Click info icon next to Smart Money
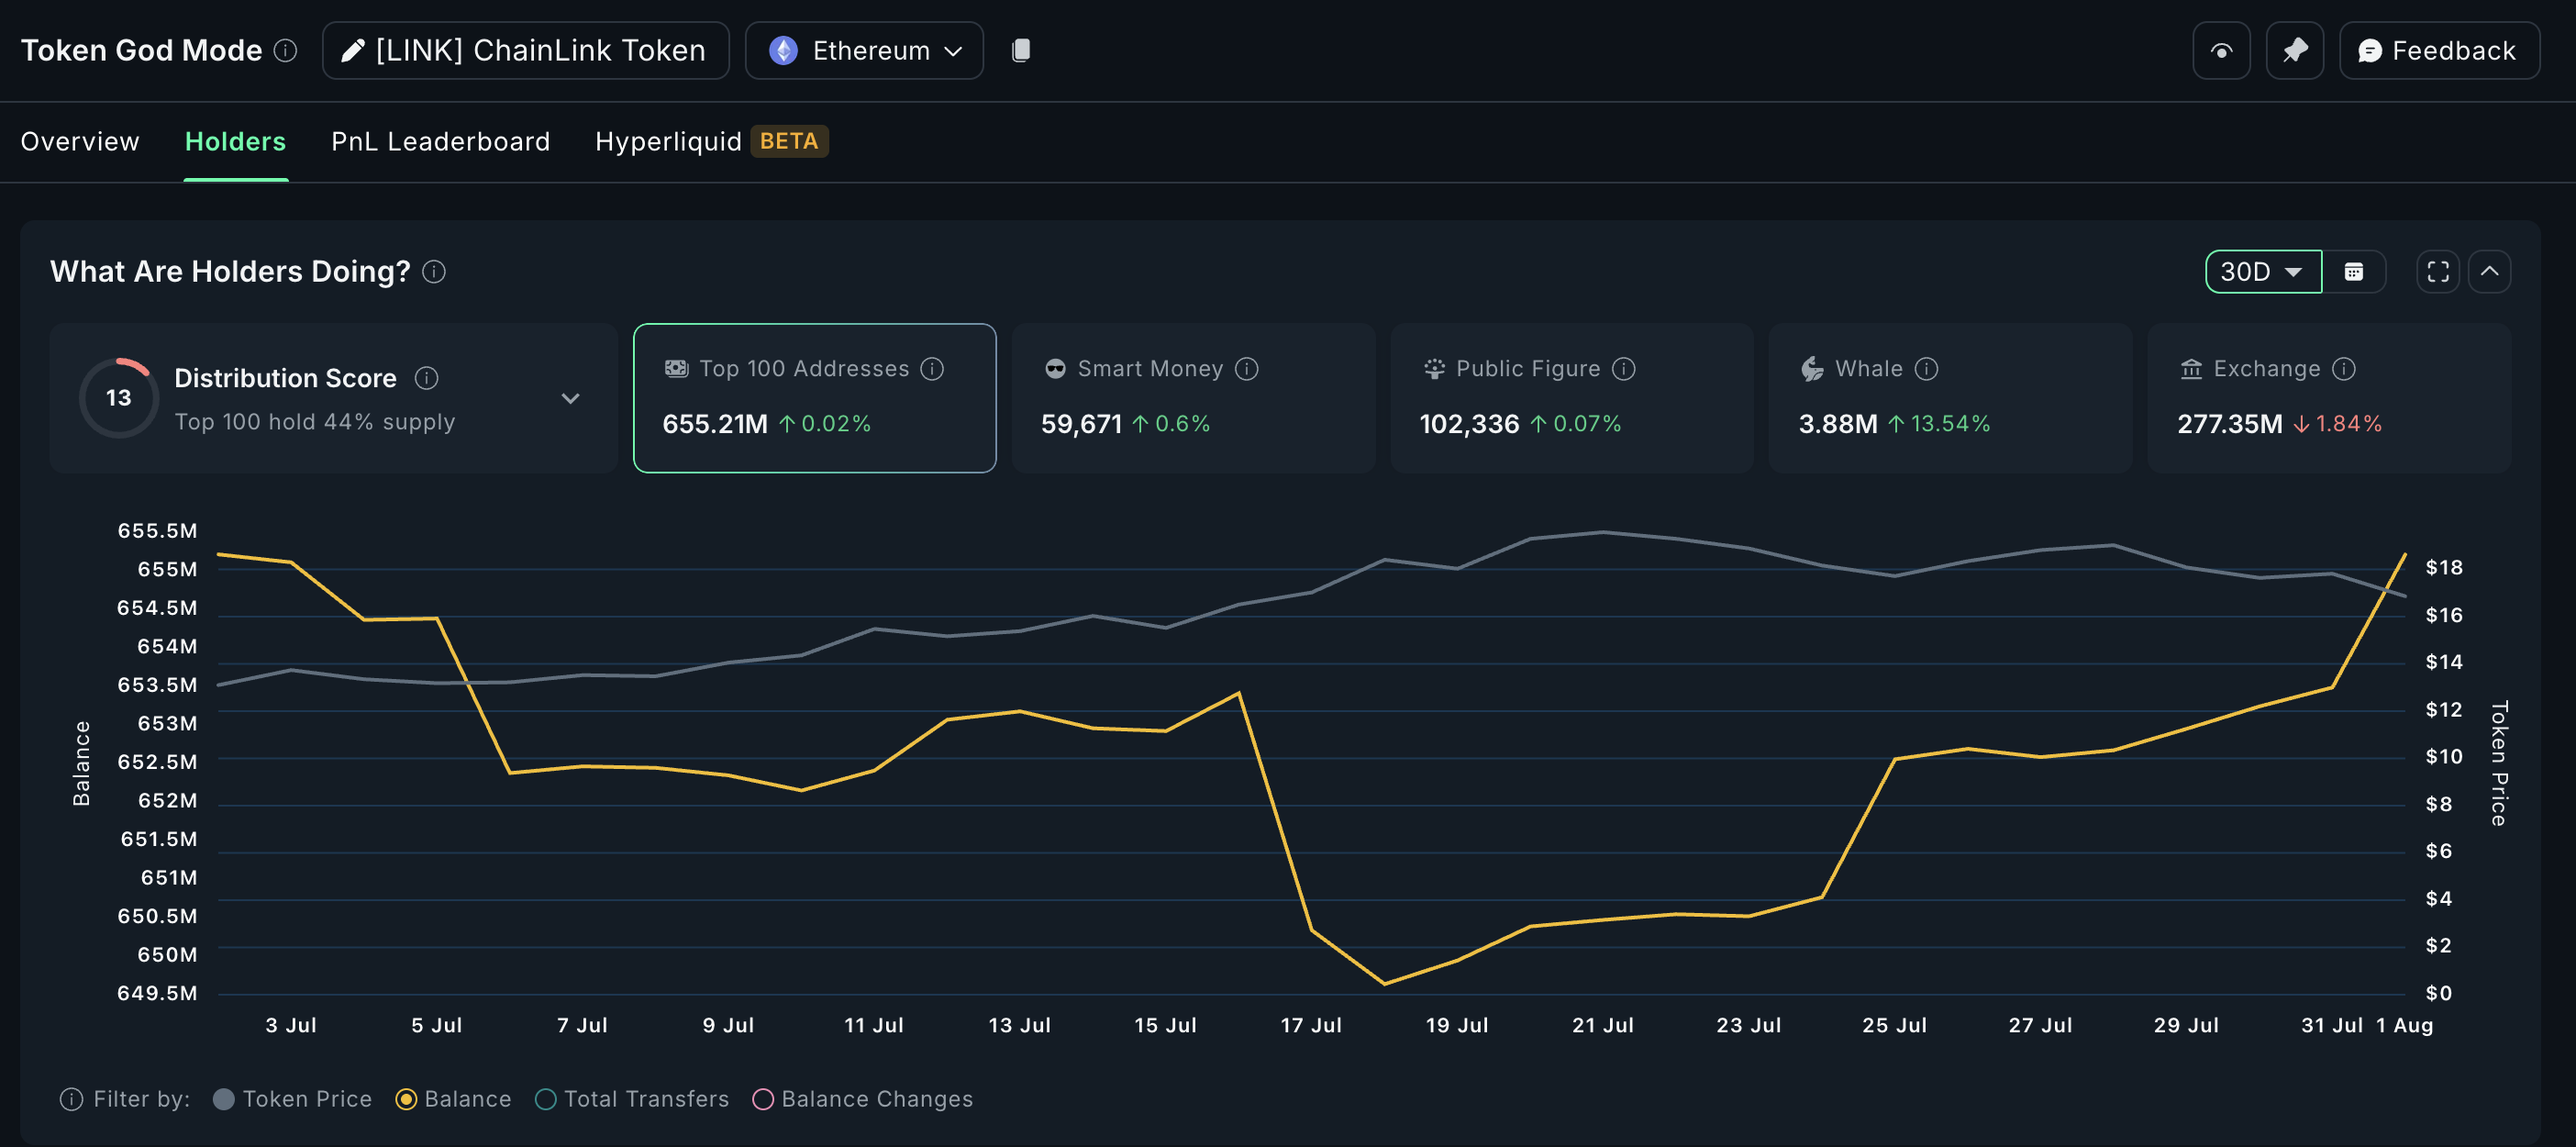This screenshot has width=2576, height=1147. [x=1246, y=369]
